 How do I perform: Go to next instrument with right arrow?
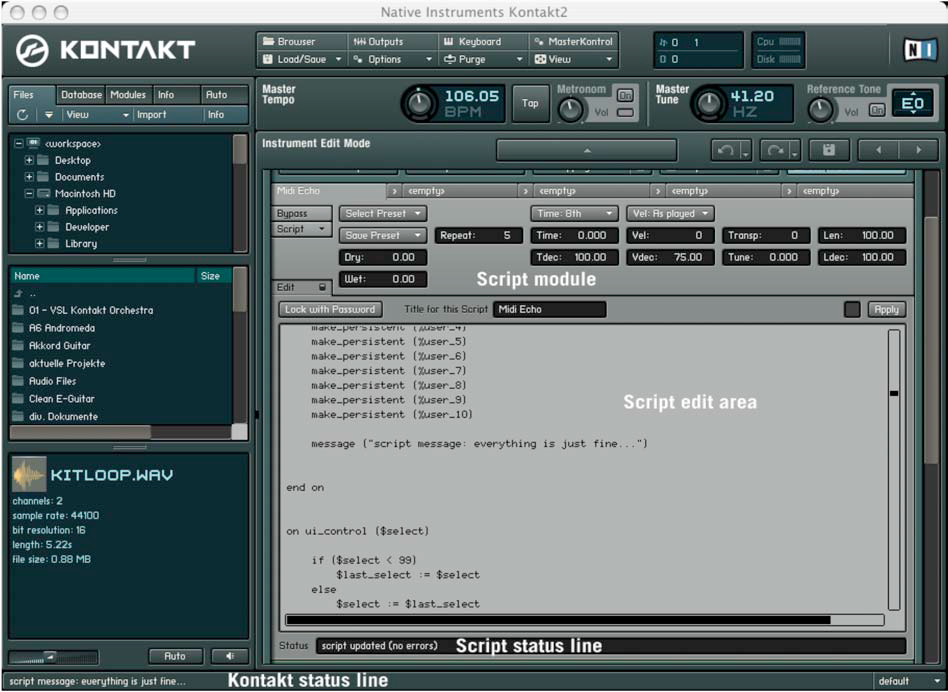tap(918, 150)
